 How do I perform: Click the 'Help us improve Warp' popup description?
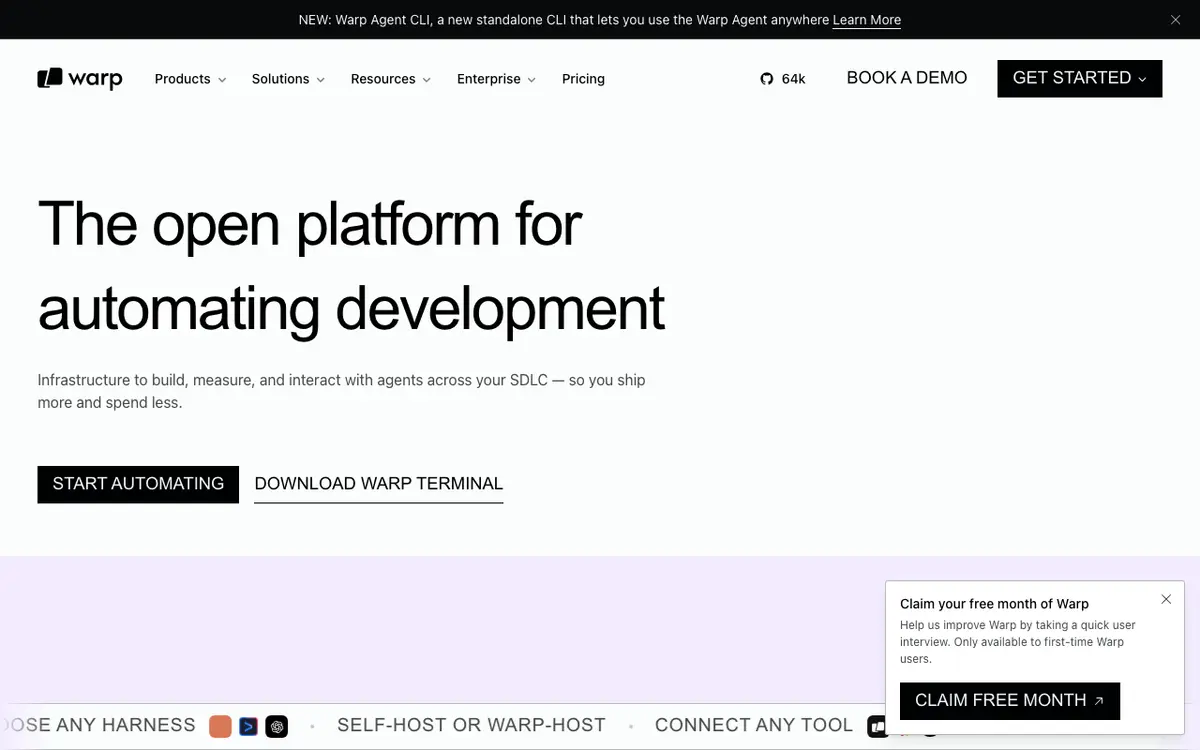point(1018,642)
